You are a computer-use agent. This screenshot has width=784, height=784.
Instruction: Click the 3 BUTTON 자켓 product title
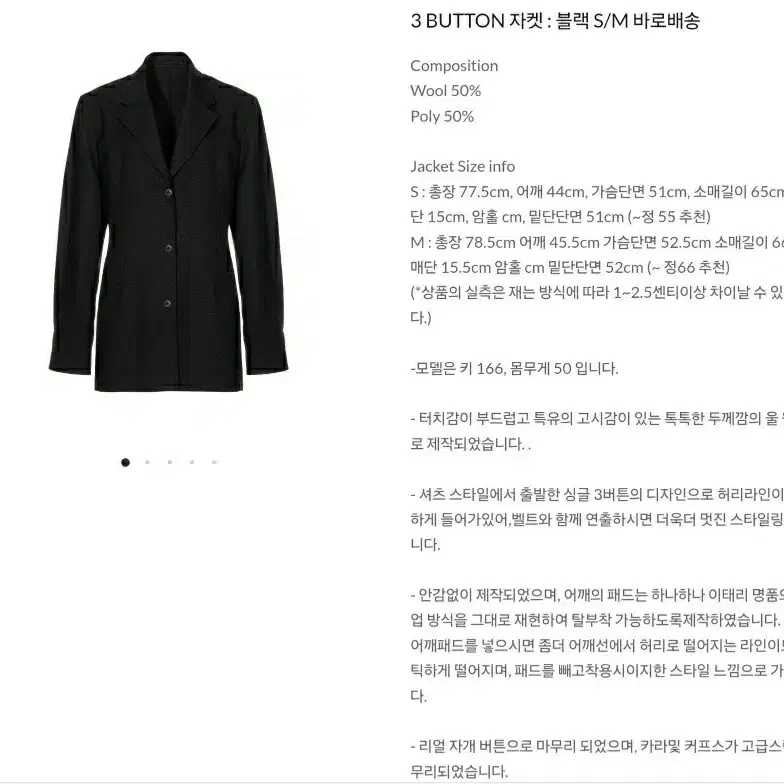[x=555, y=21]
